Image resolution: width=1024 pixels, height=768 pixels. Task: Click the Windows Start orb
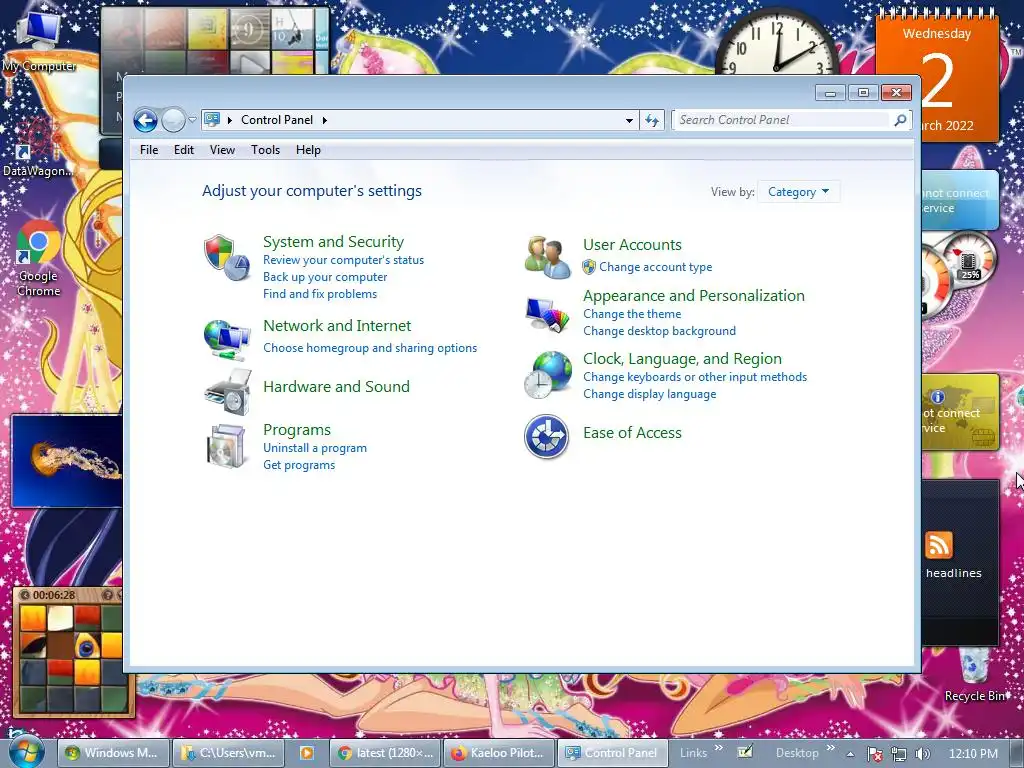pyautogui.click(x=26, y=752)
